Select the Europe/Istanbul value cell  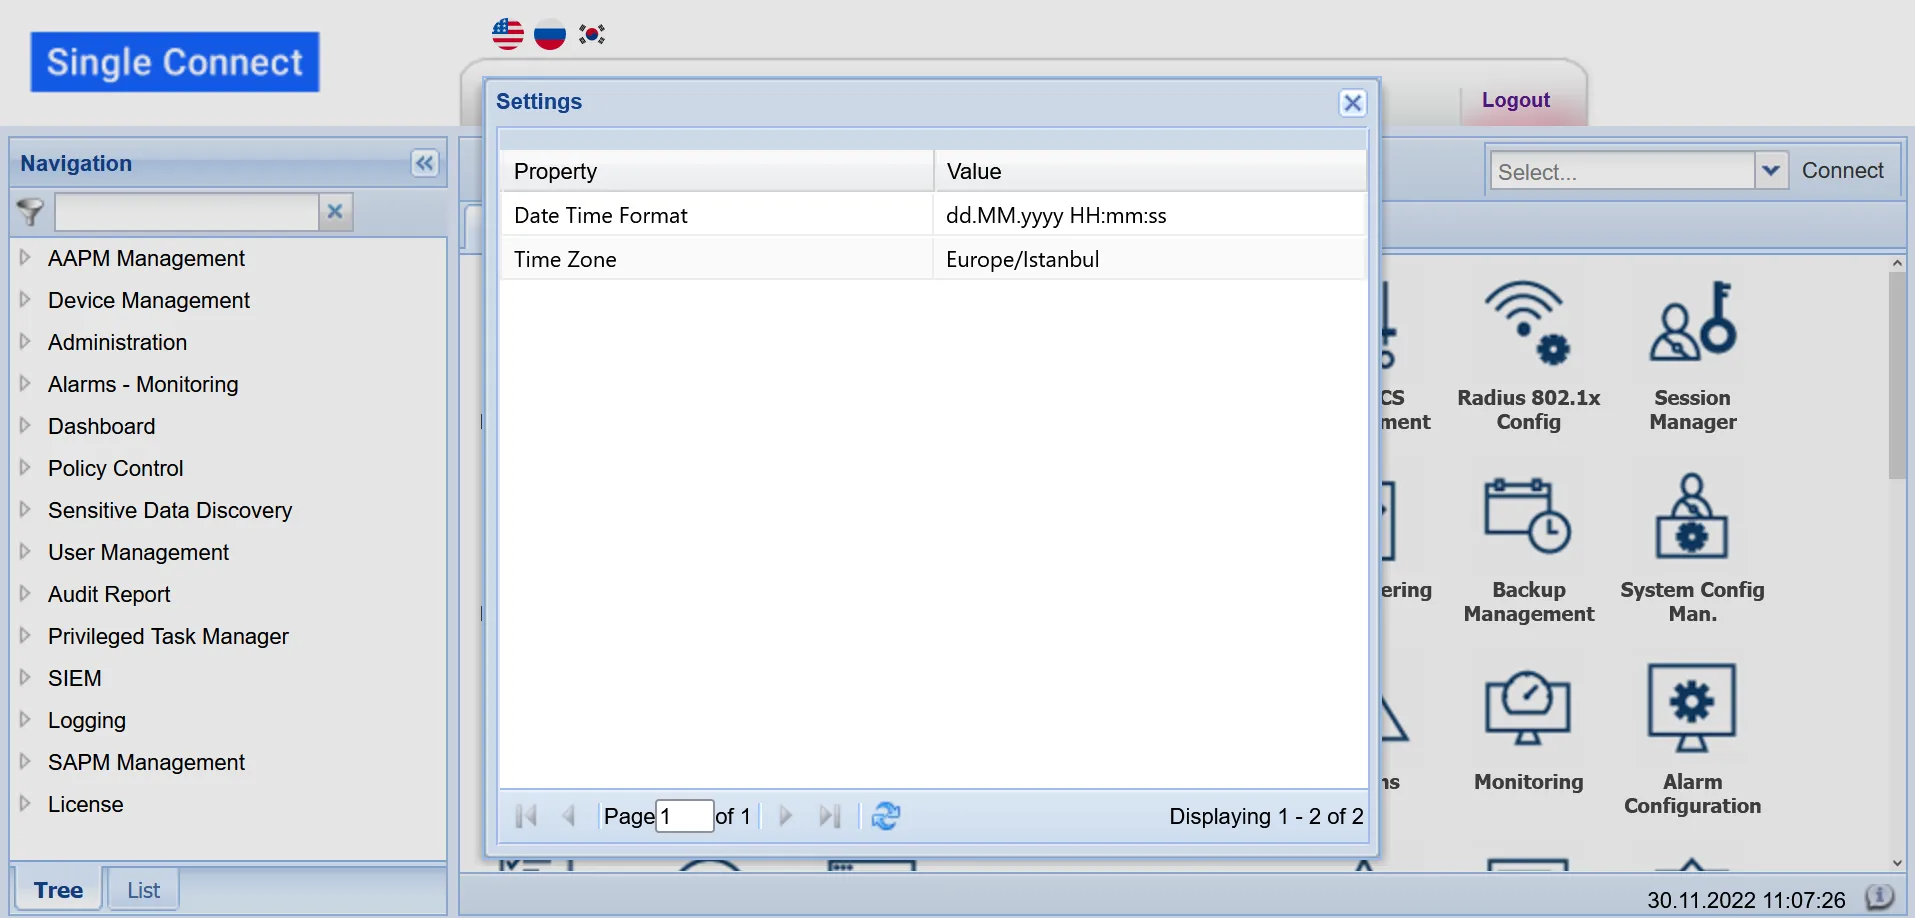[x=1149, y=259]
